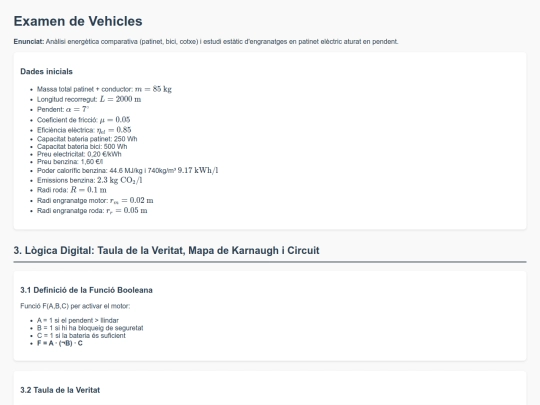540x405 pixels.
Task: Click the Eficiència elèctrica value
Action: [x=84, y=130]
